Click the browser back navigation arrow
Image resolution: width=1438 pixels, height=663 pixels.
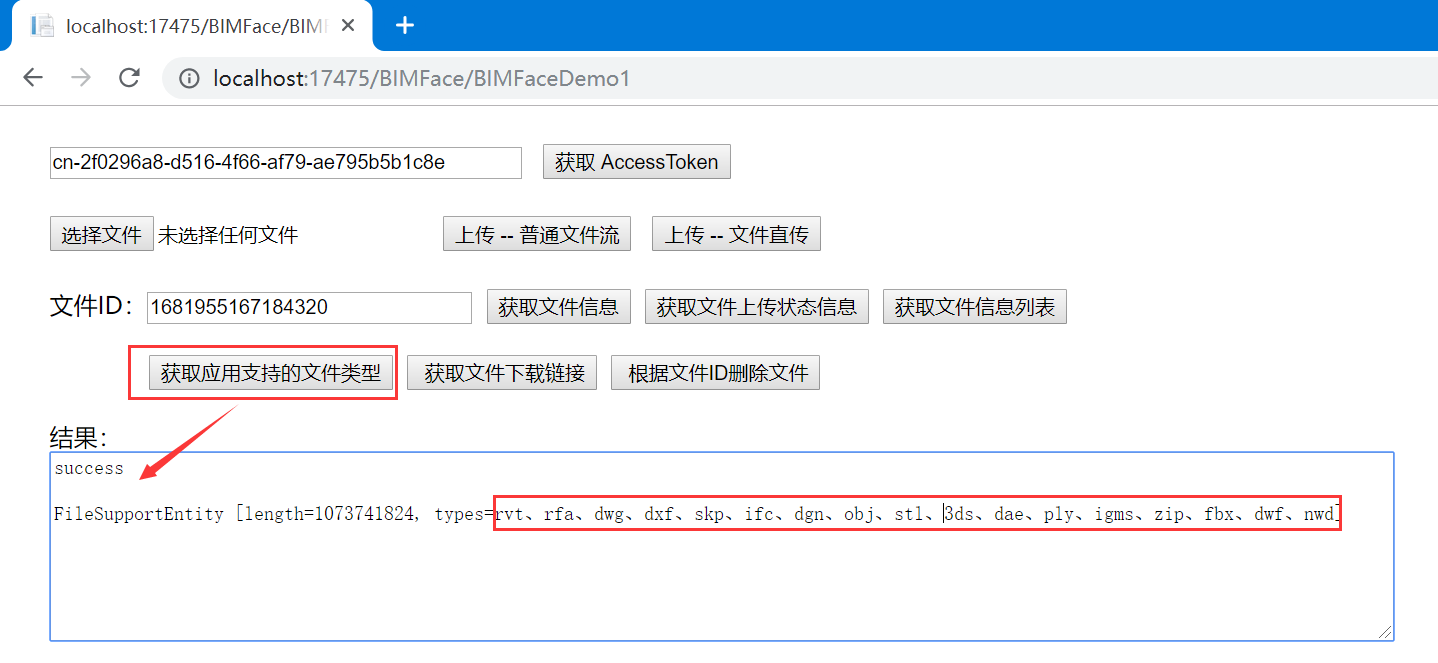tap(33, 77)
